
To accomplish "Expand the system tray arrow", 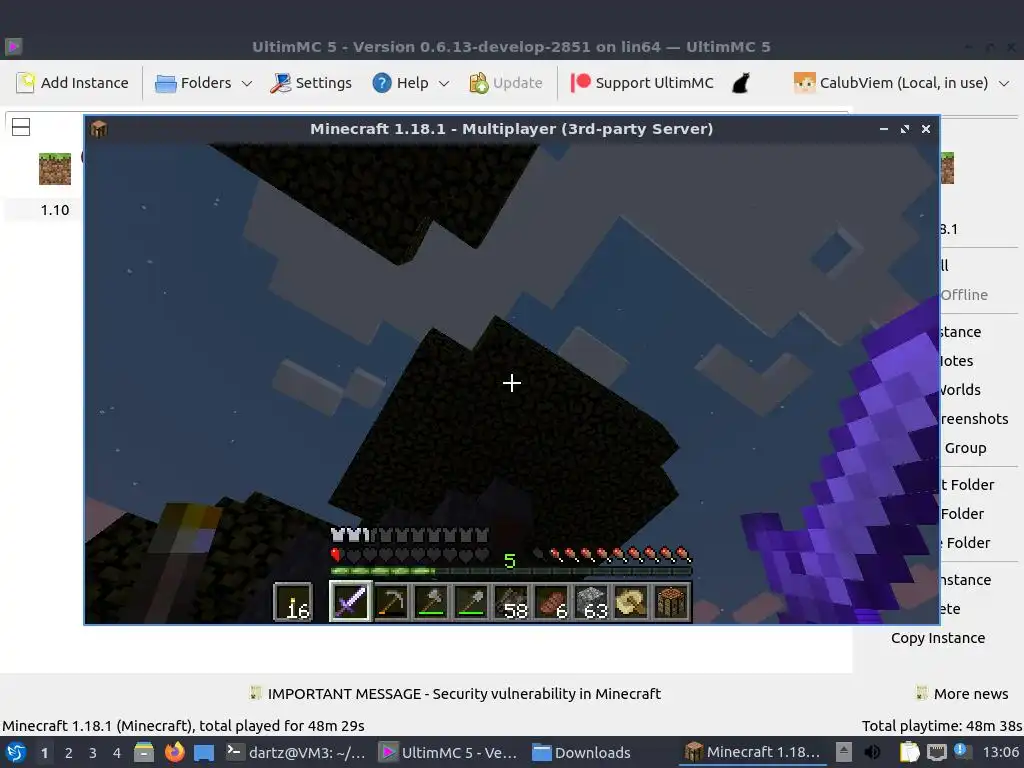I will click(x=844, y=752).
